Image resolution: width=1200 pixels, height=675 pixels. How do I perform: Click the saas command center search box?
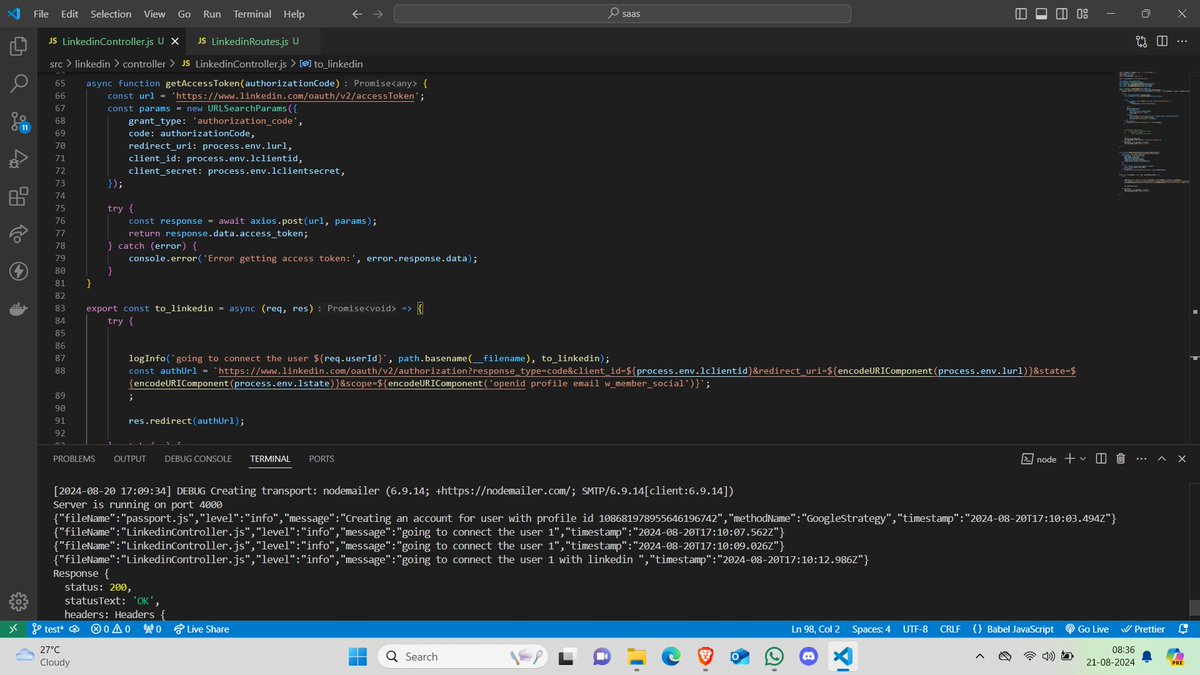click(622, 14)
